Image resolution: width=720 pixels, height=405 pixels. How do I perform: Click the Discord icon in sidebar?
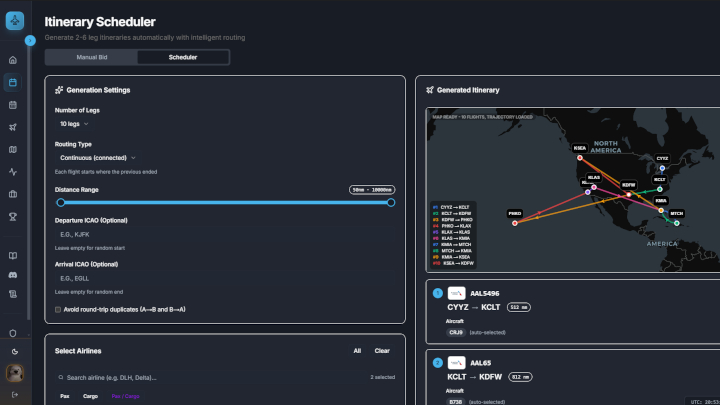(13, 275)
